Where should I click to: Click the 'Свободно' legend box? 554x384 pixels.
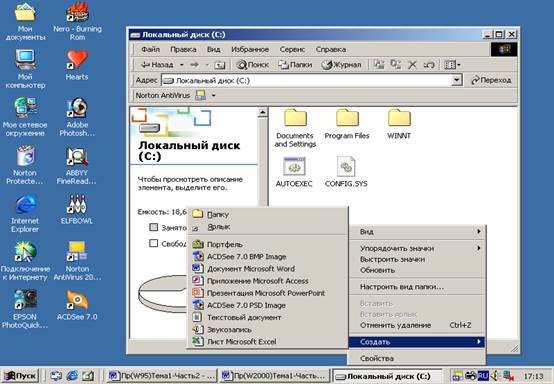[153, 243]
